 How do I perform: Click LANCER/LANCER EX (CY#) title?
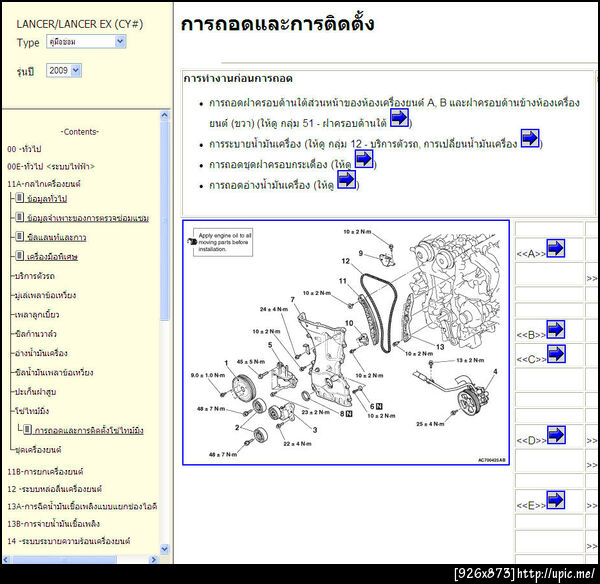coord(80,24)
